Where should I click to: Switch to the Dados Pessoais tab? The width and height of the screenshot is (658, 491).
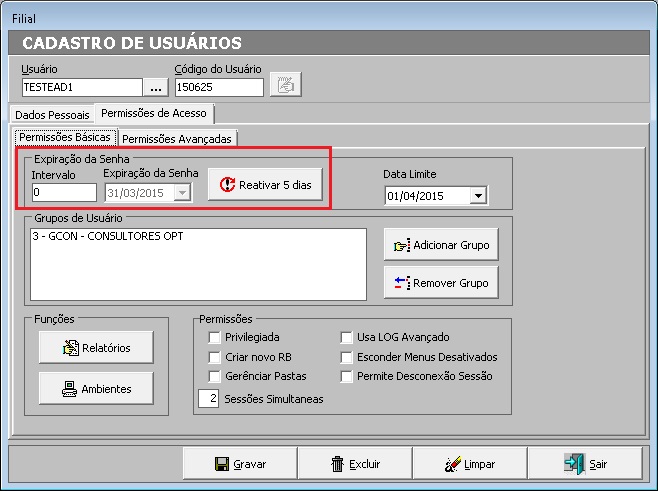(x=50, y=114)
